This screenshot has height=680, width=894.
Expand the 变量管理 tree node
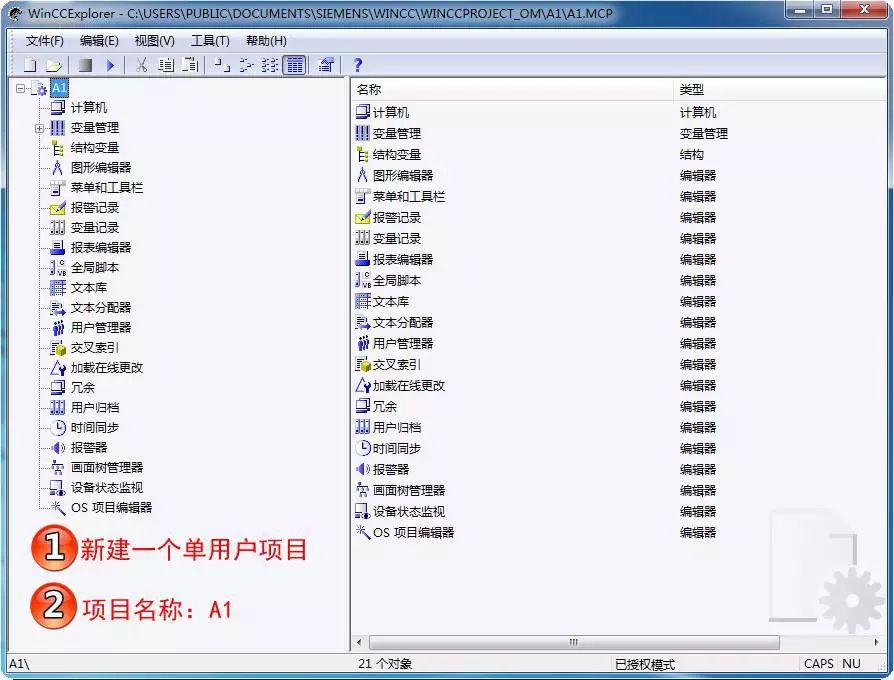tap(39, 128)
